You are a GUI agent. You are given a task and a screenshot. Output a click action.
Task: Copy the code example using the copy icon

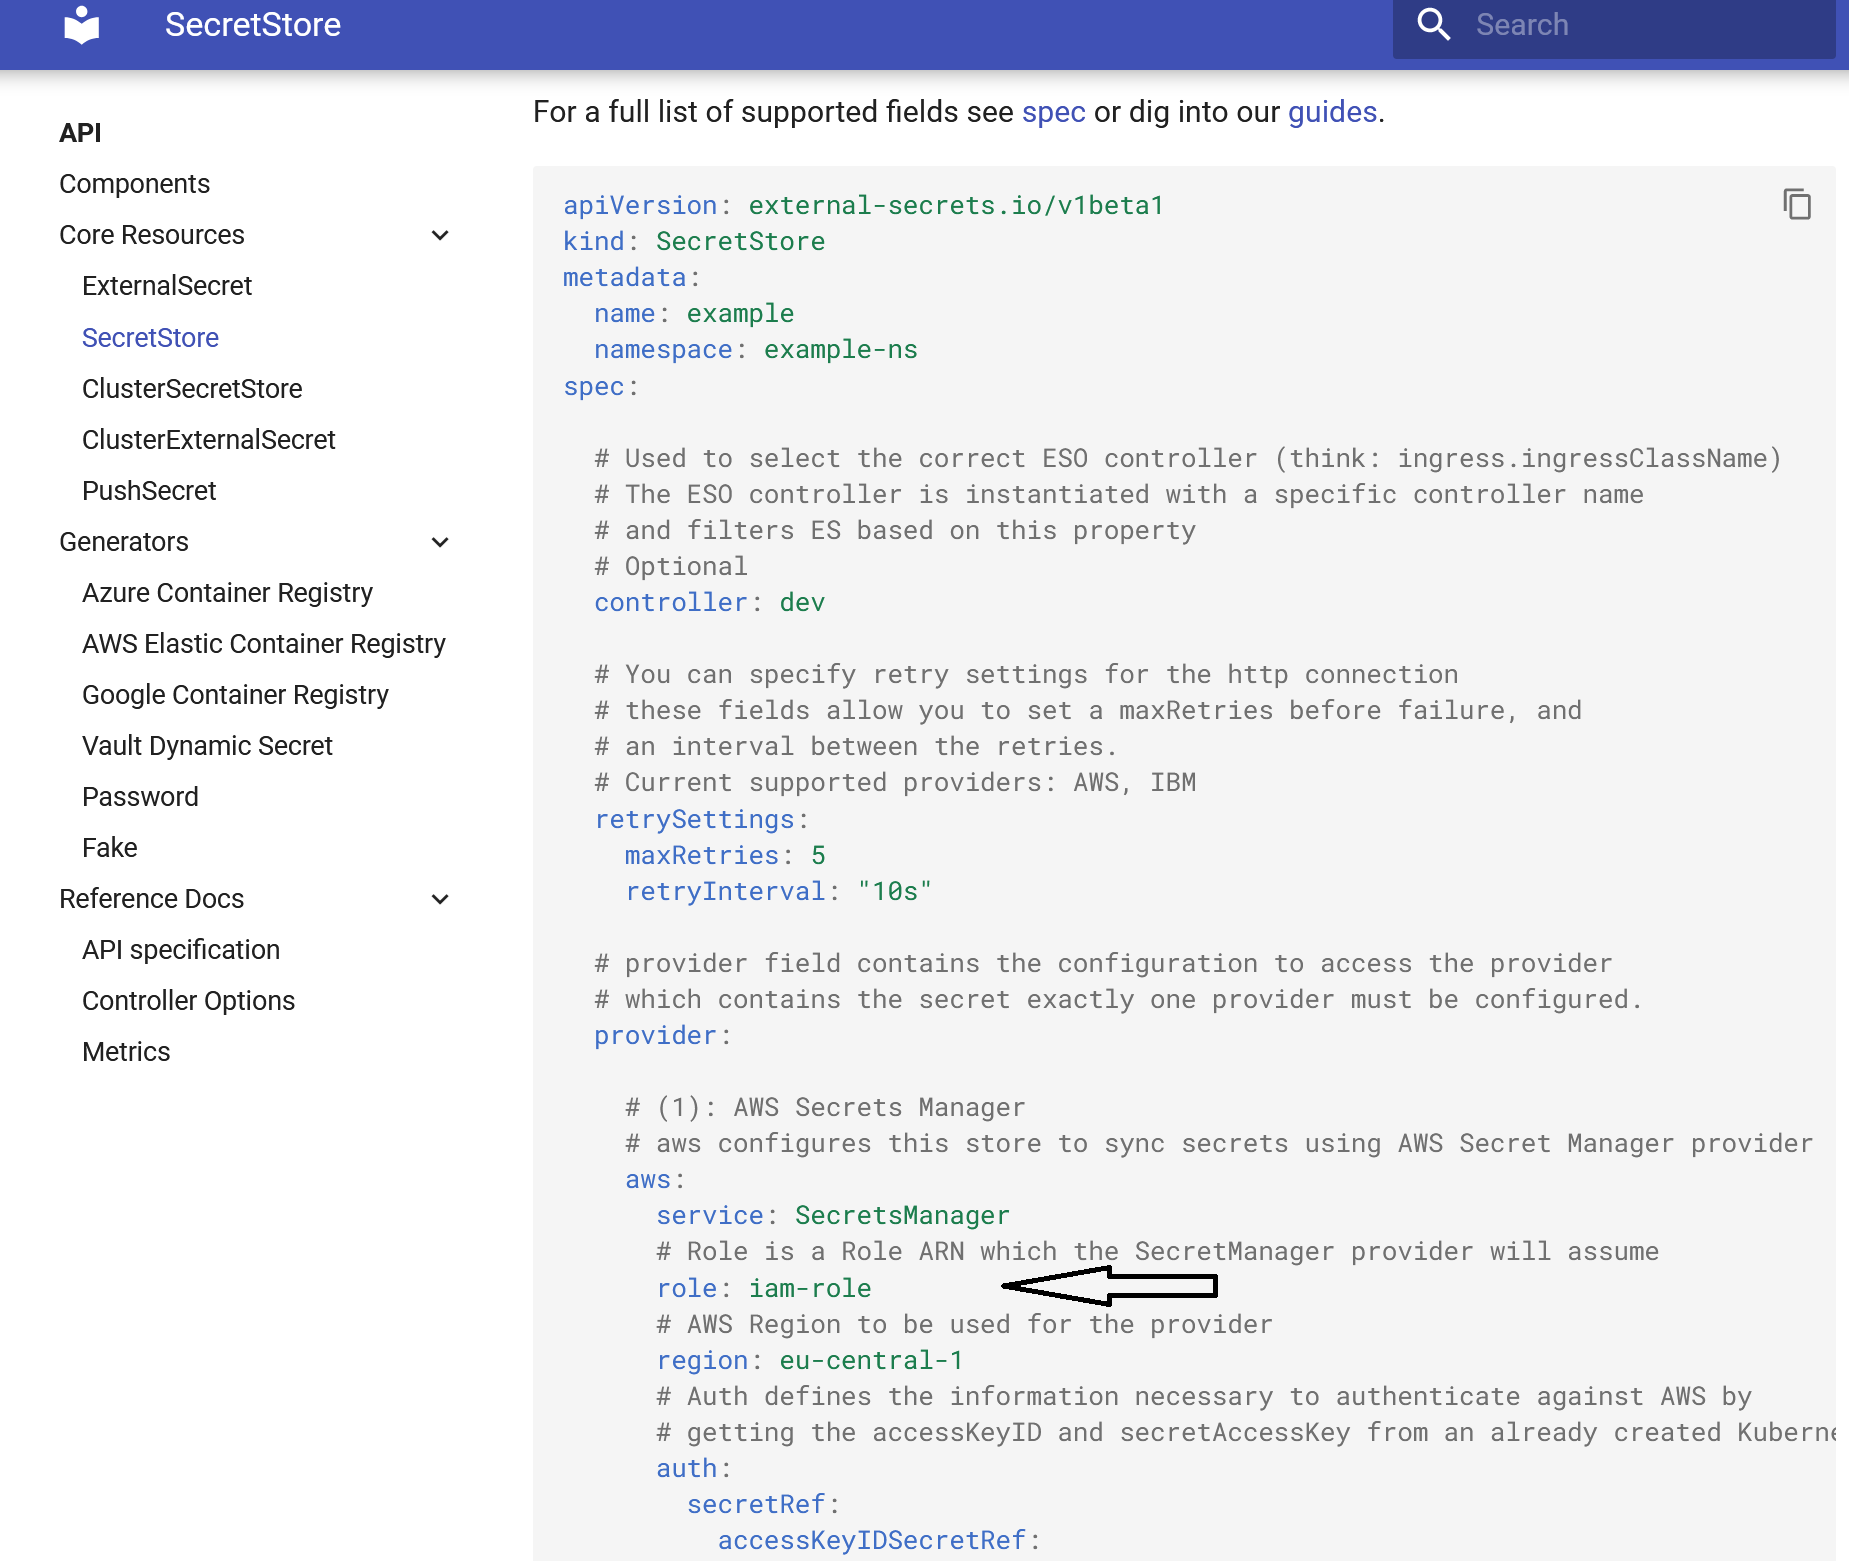(x=1797, y=204)
